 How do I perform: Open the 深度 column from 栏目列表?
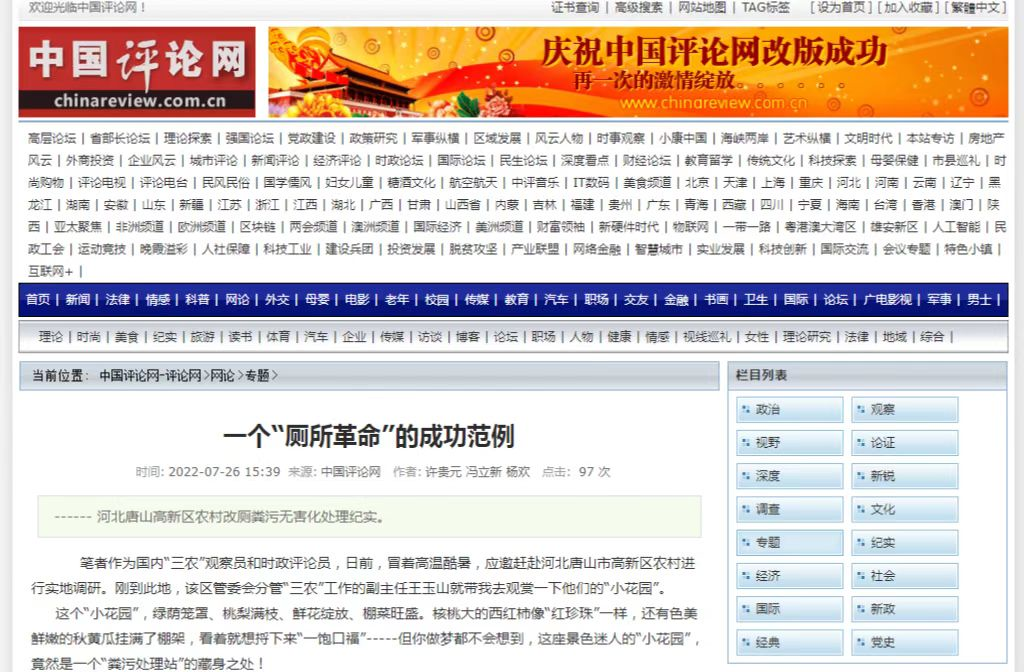789,477
